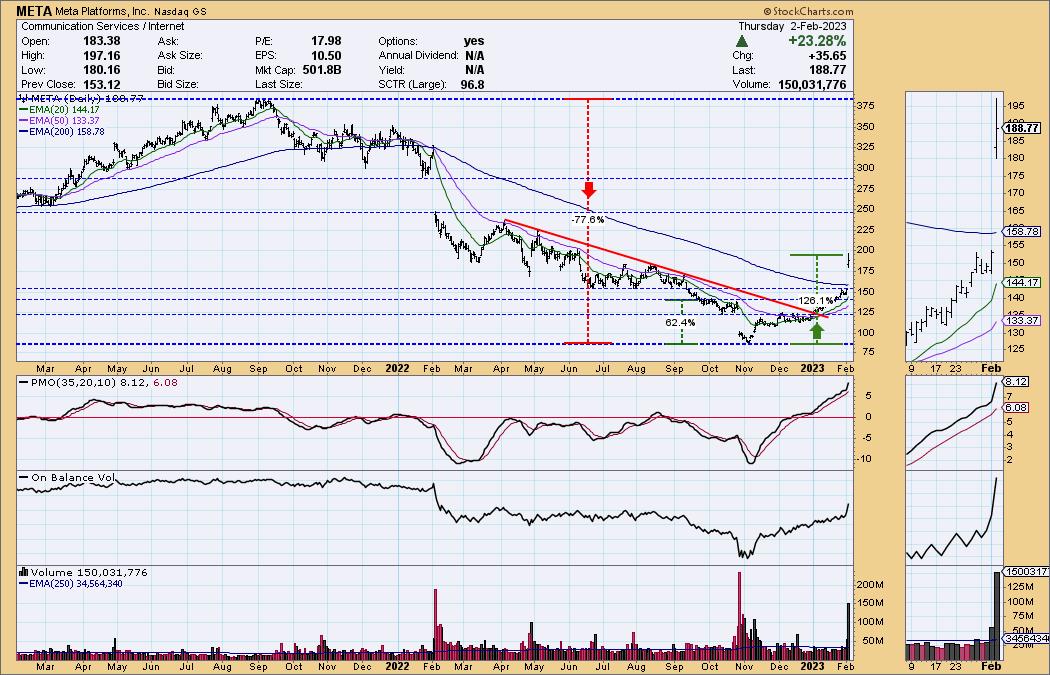The image size is (1050, 675).
Task: Click the bar icon beside the Volume legend
Action: (x=23, y=572)
